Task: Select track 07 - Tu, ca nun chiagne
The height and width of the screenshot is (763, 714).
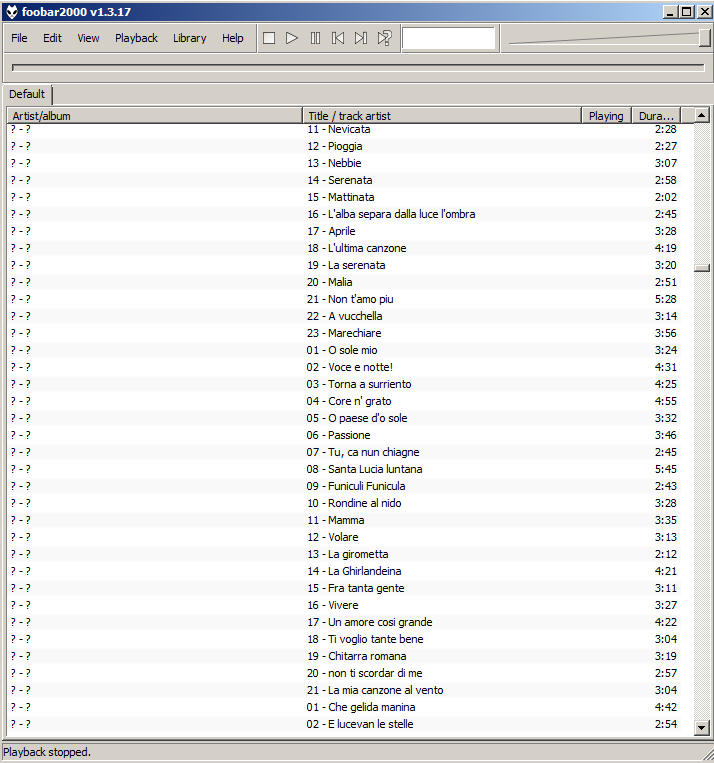Action: (344, 453)
